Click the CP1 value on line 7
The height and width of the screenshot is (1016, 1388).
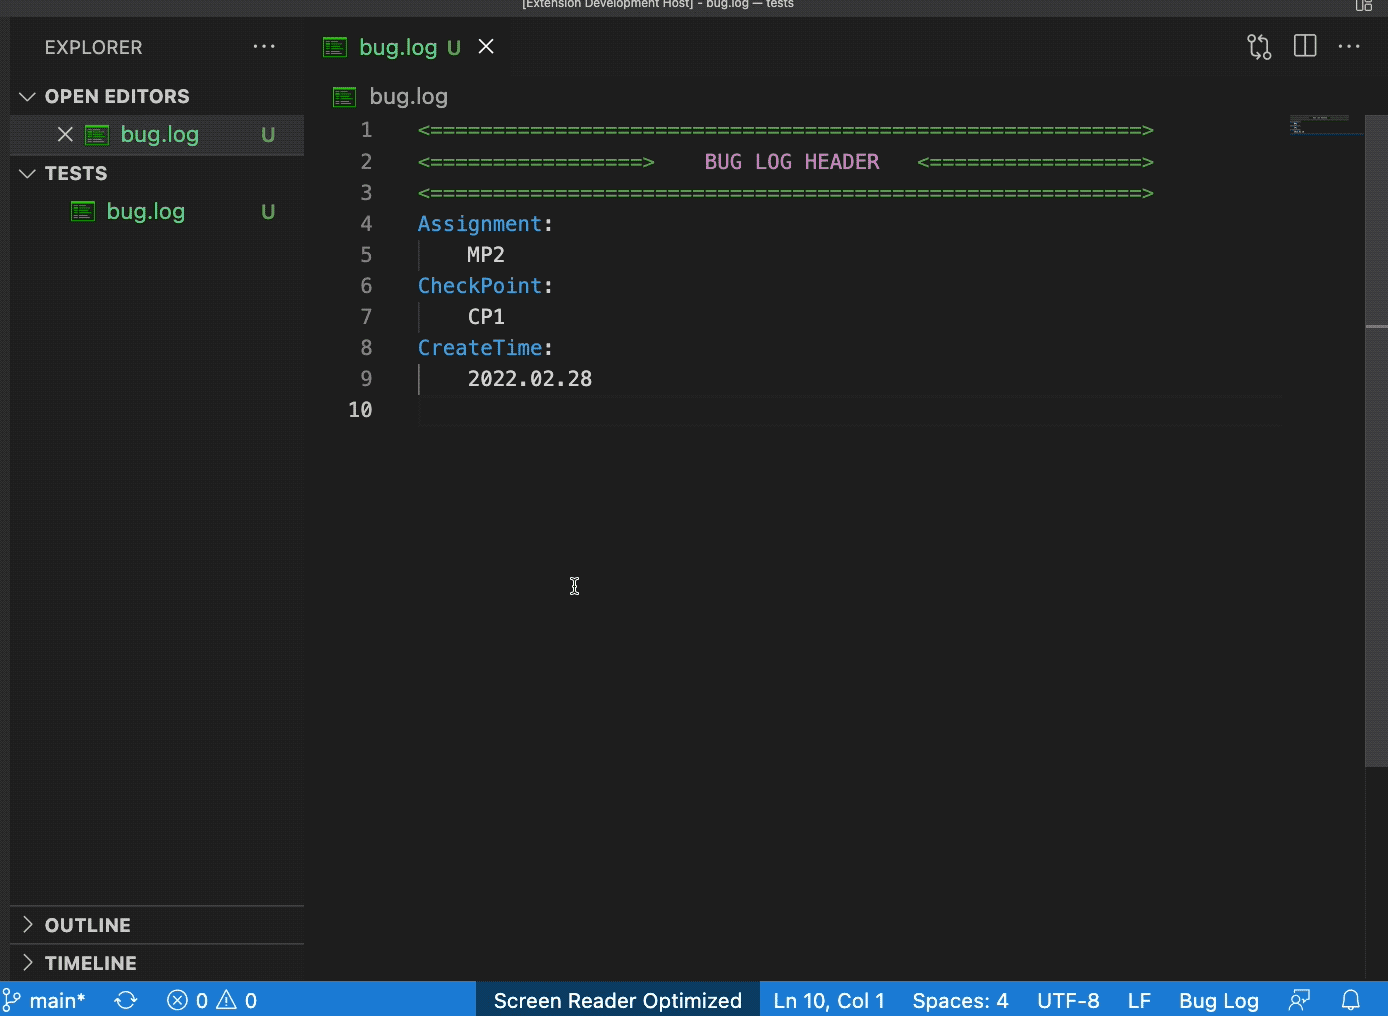[x=486, y=317]
